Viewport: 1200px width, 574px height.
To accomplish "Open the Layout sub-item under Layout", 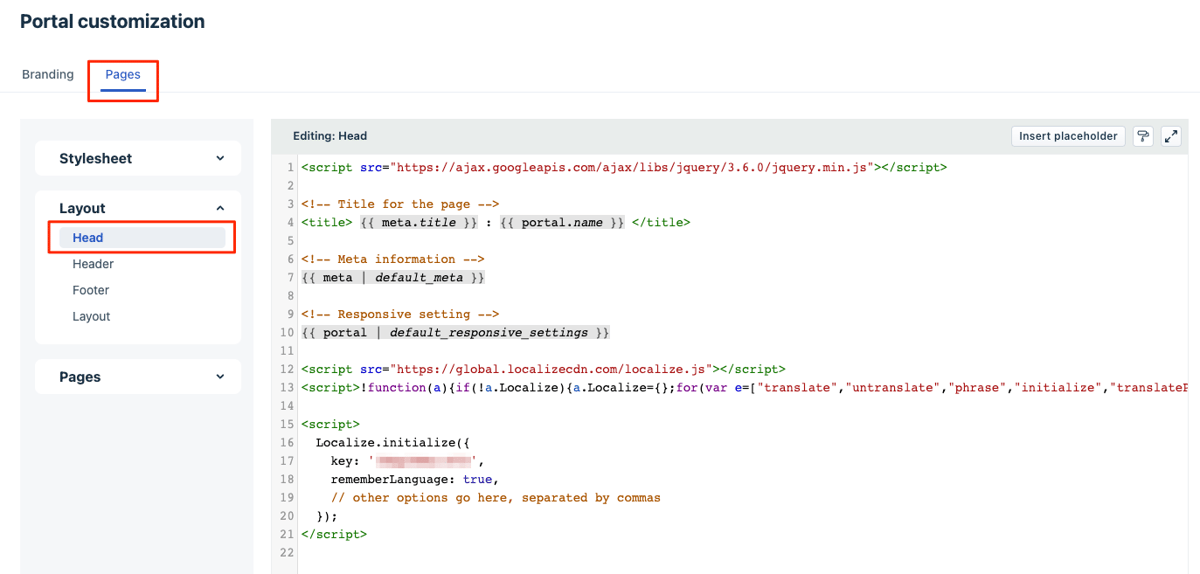I will coord(91,316).
